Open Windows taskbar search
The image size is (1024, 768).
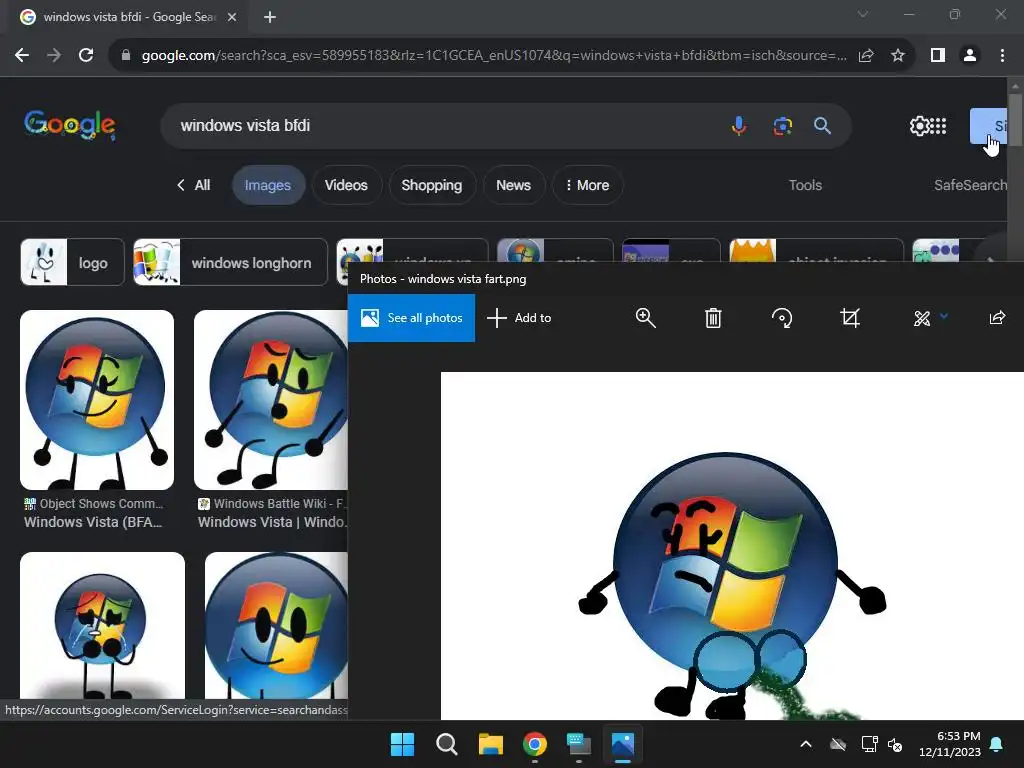point(447,744)
